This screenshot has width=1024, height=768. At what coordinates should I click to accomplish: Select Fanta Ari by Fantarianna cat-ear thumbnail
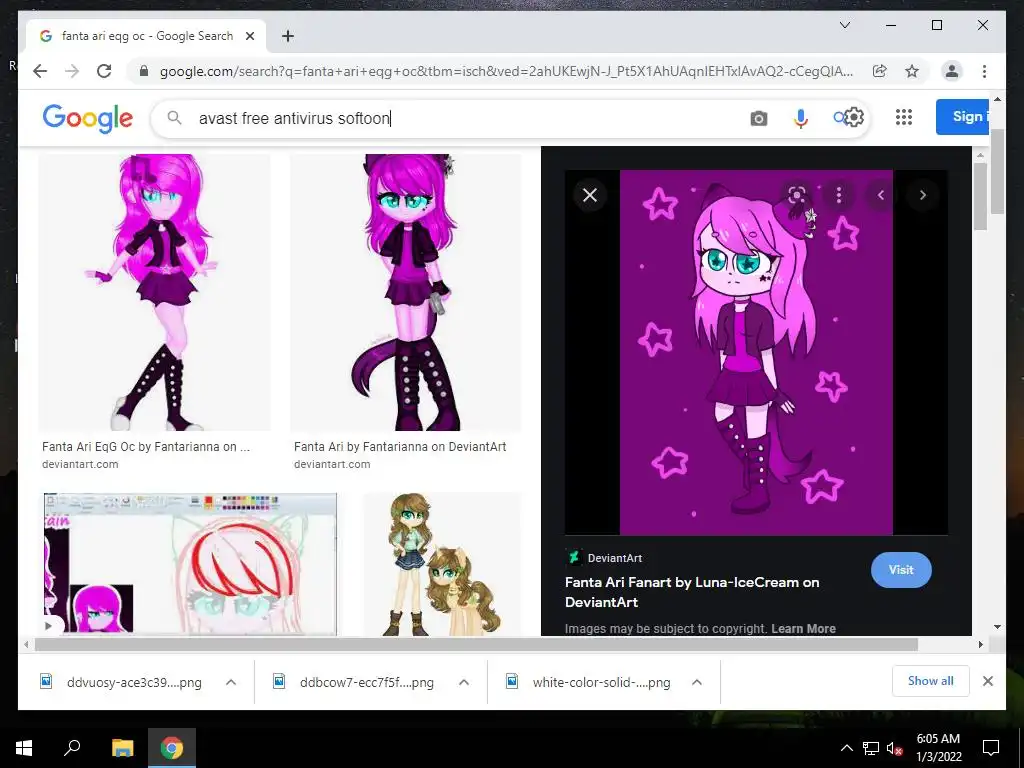coord(406,292)
